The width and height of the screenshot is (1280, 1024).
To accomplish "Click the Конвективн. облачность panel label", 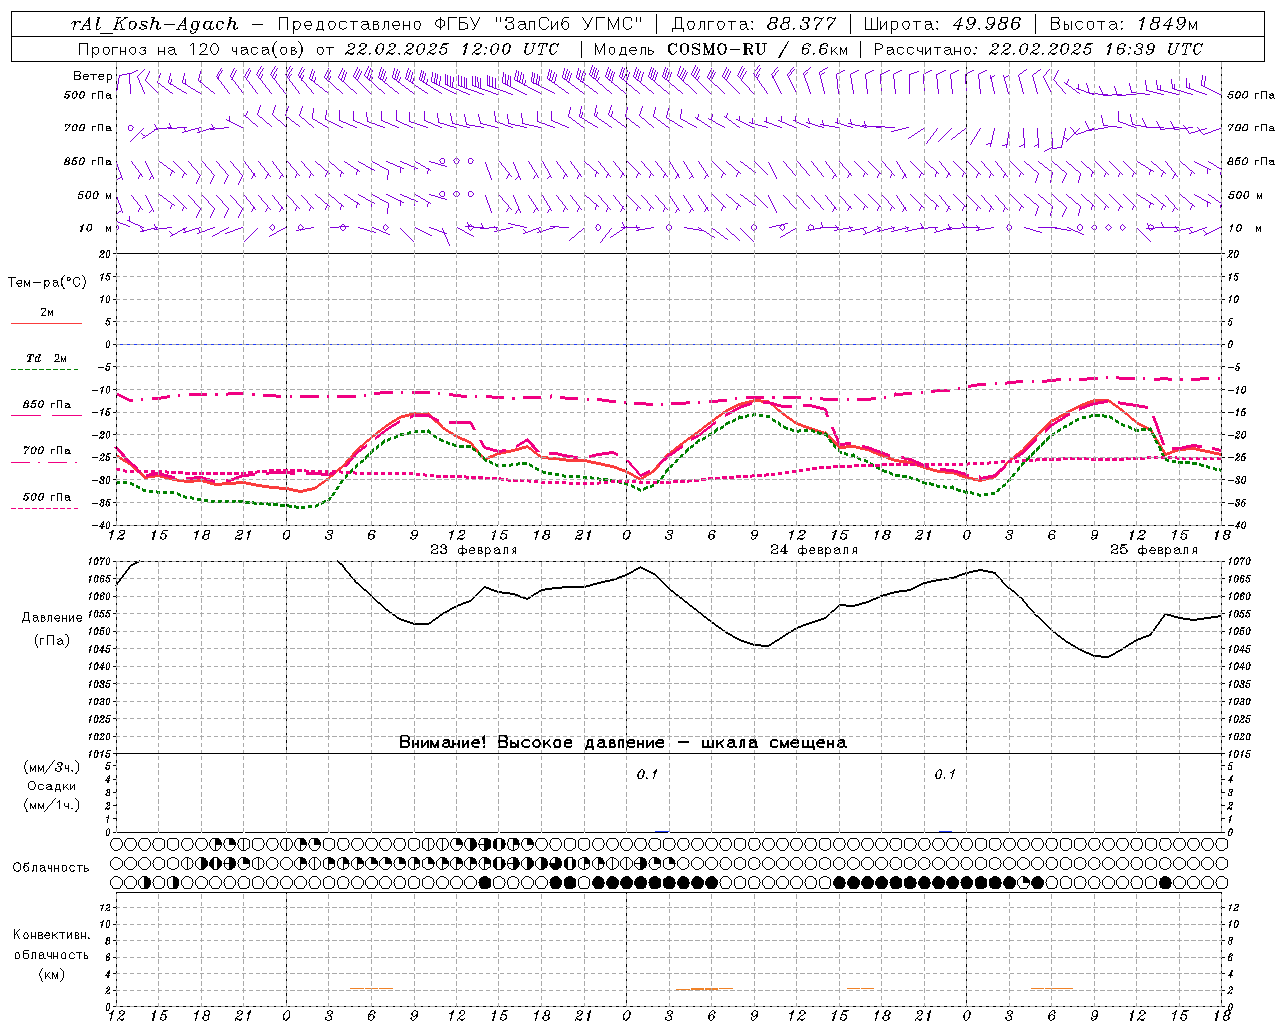I will click(x=51, y=945).
